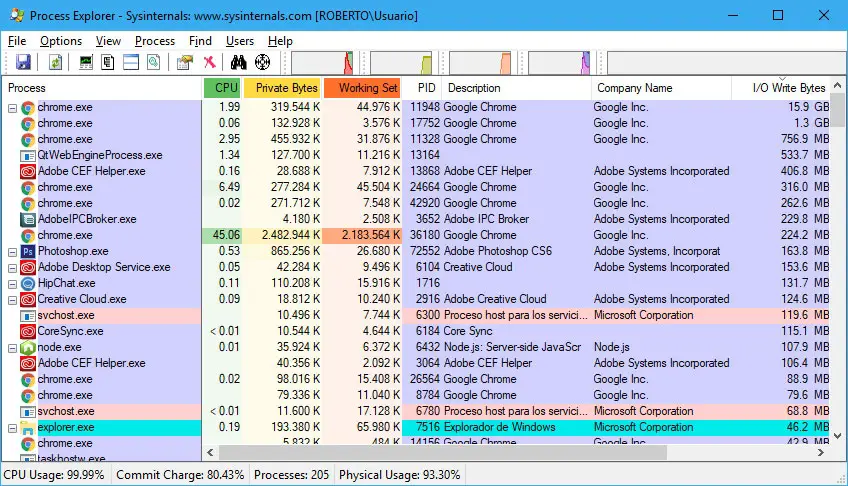Click vertical scrollbar up arrow

(837, 85)
